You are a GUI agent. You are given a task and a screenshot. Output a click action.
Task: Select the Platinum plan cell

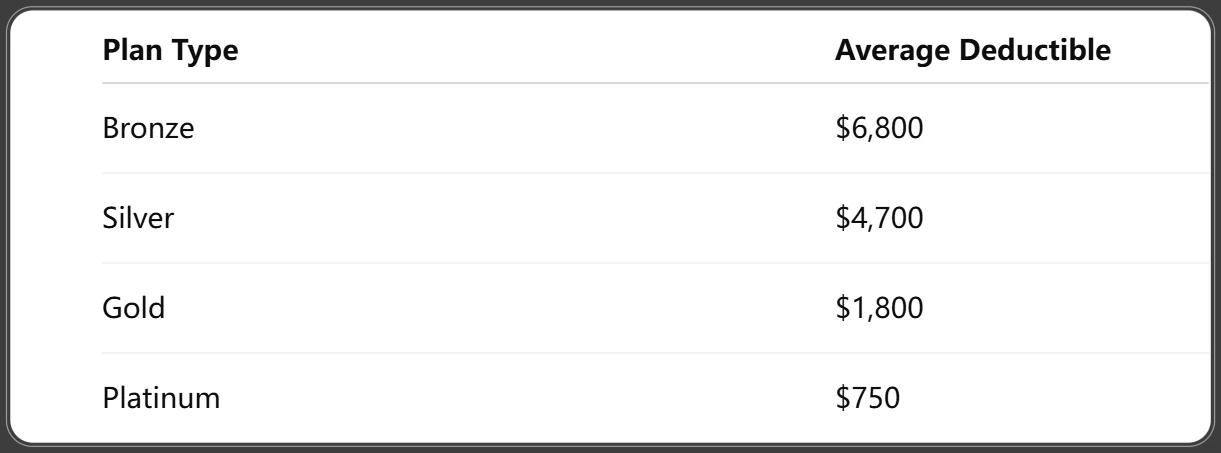pyautogui.click(x=161, y=398)
